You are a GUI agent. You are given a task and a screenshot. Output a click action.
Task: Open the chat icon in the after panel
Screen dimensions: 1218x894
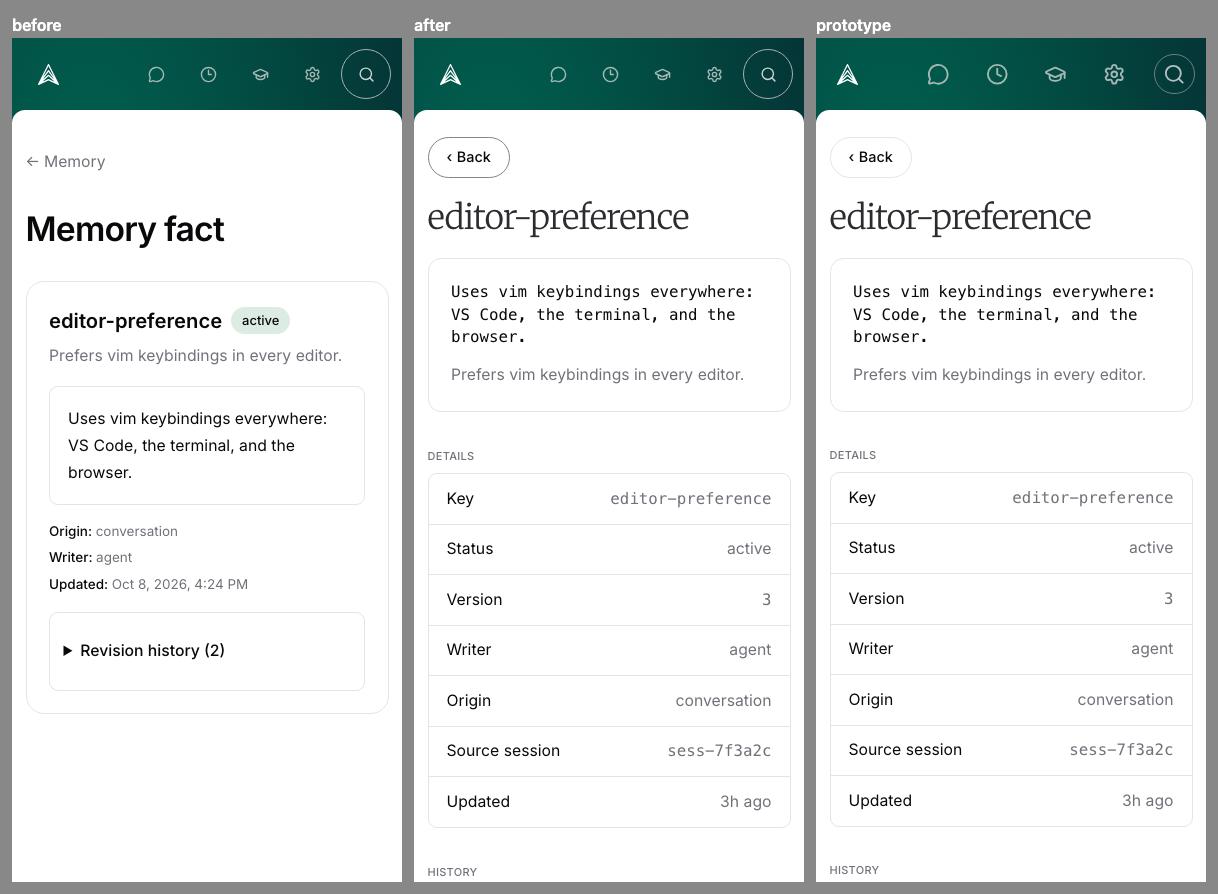558,74
